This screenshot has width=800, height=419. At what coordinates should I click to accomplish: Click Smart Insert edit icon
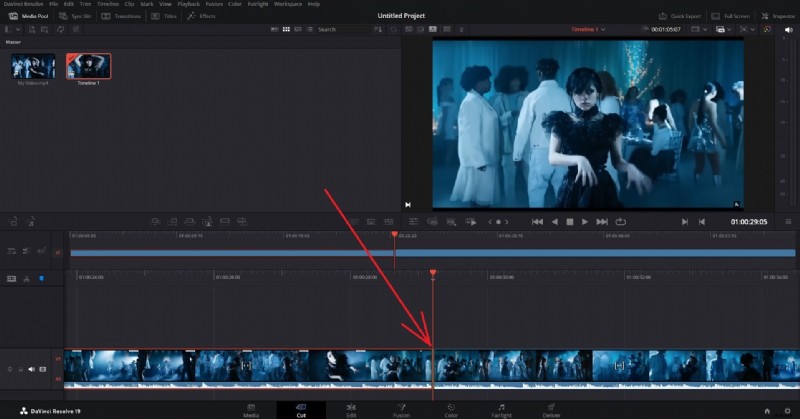point(156,222)
